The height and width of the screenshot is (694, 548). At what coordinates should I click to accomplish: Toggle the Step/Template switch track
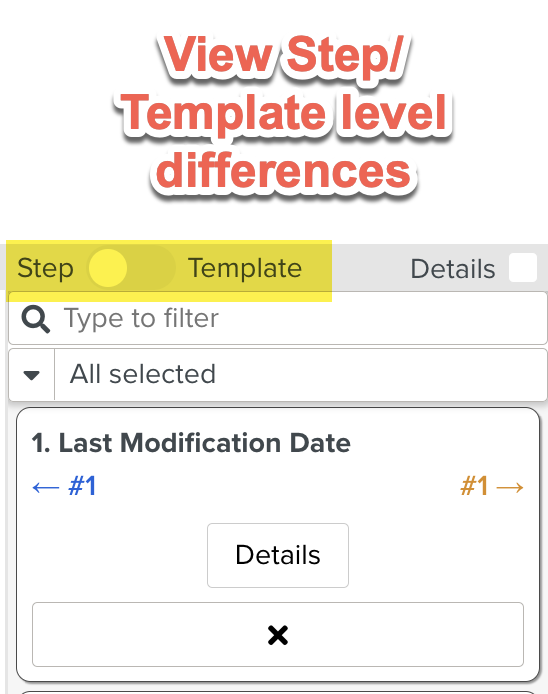pos(131,268)
